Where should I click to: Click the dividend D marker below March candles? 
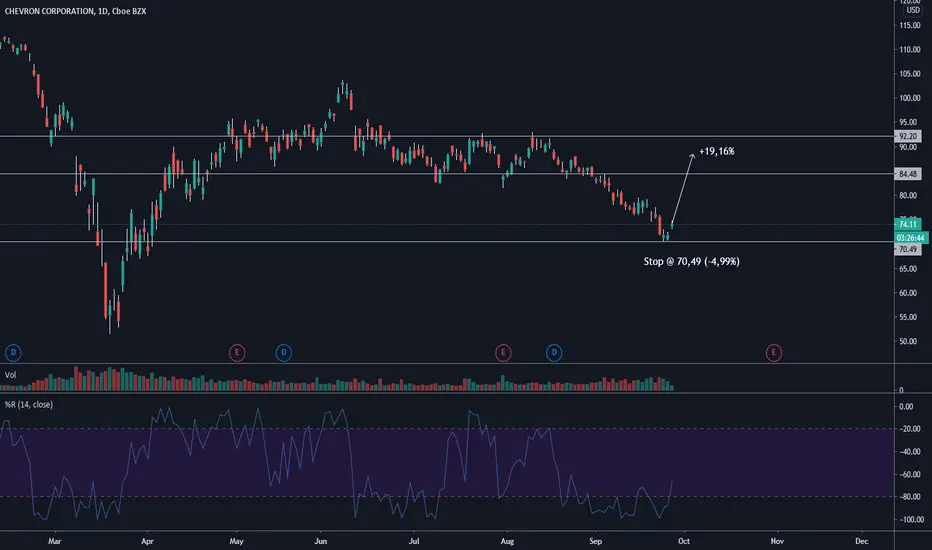[13, 353]
